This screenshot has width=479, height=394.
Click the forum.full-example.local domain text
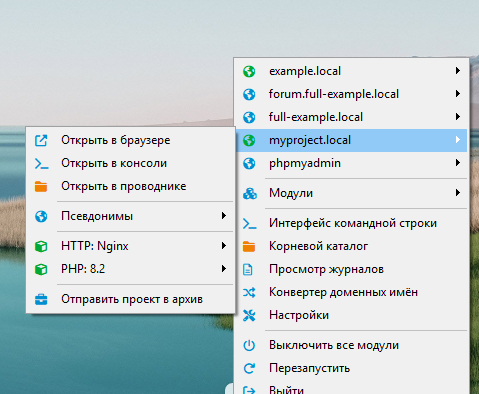click(x=334, y=94)
